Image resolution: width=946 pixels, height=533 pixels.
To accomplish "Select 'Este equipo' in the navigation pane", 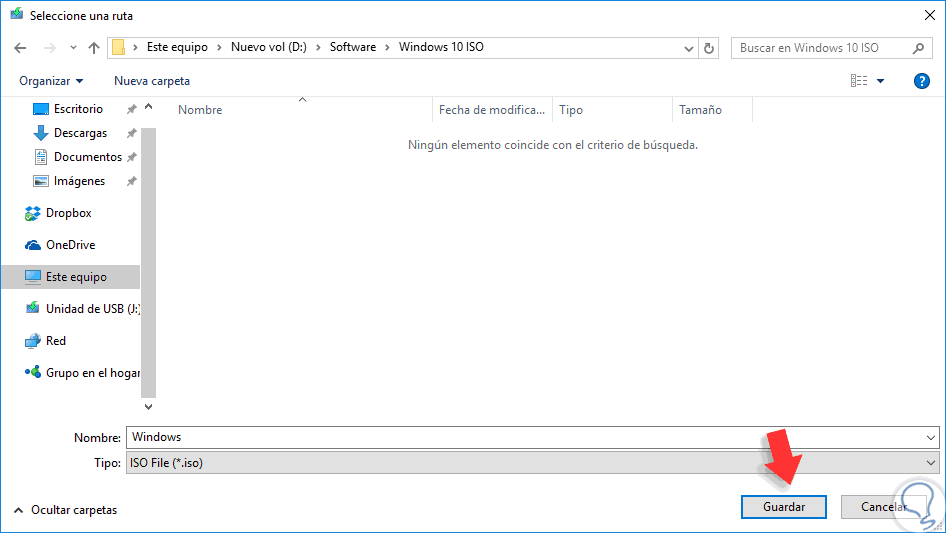I will pos(71,277).
